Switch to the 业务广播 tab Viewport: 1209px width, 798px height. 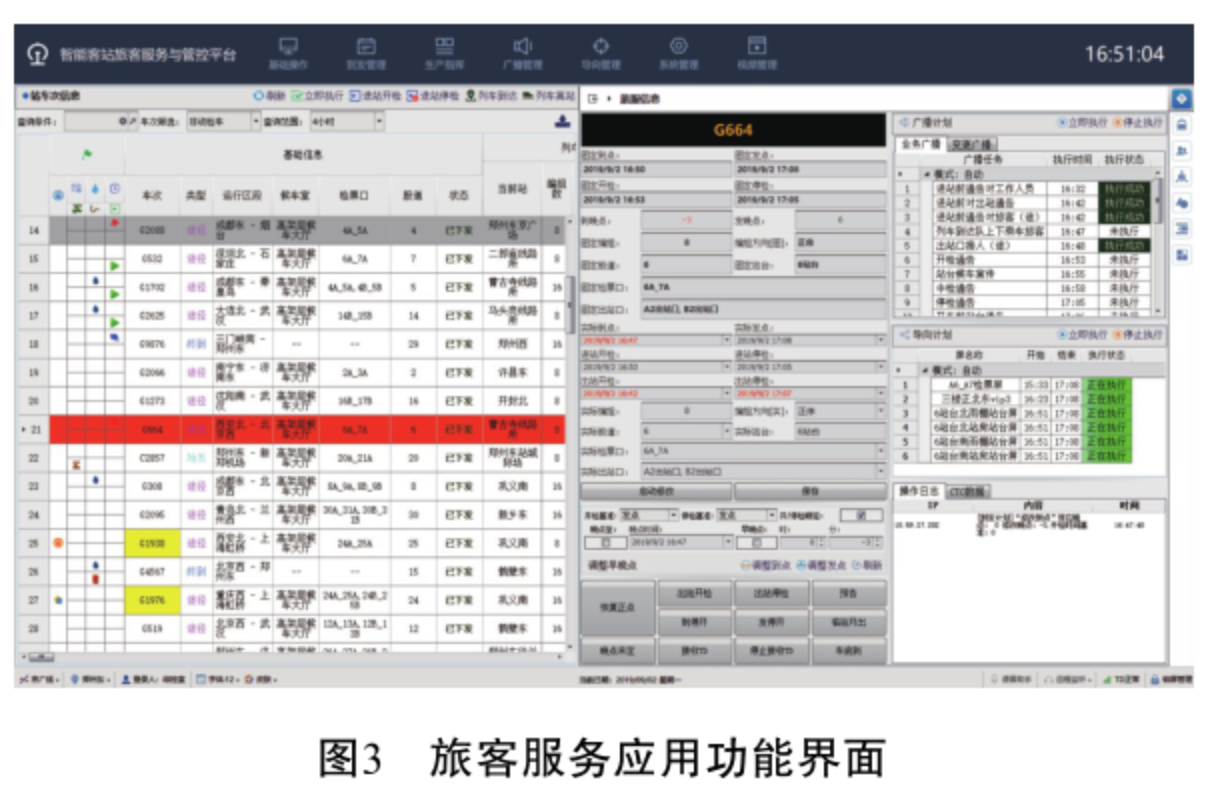[x=920, y=145]
